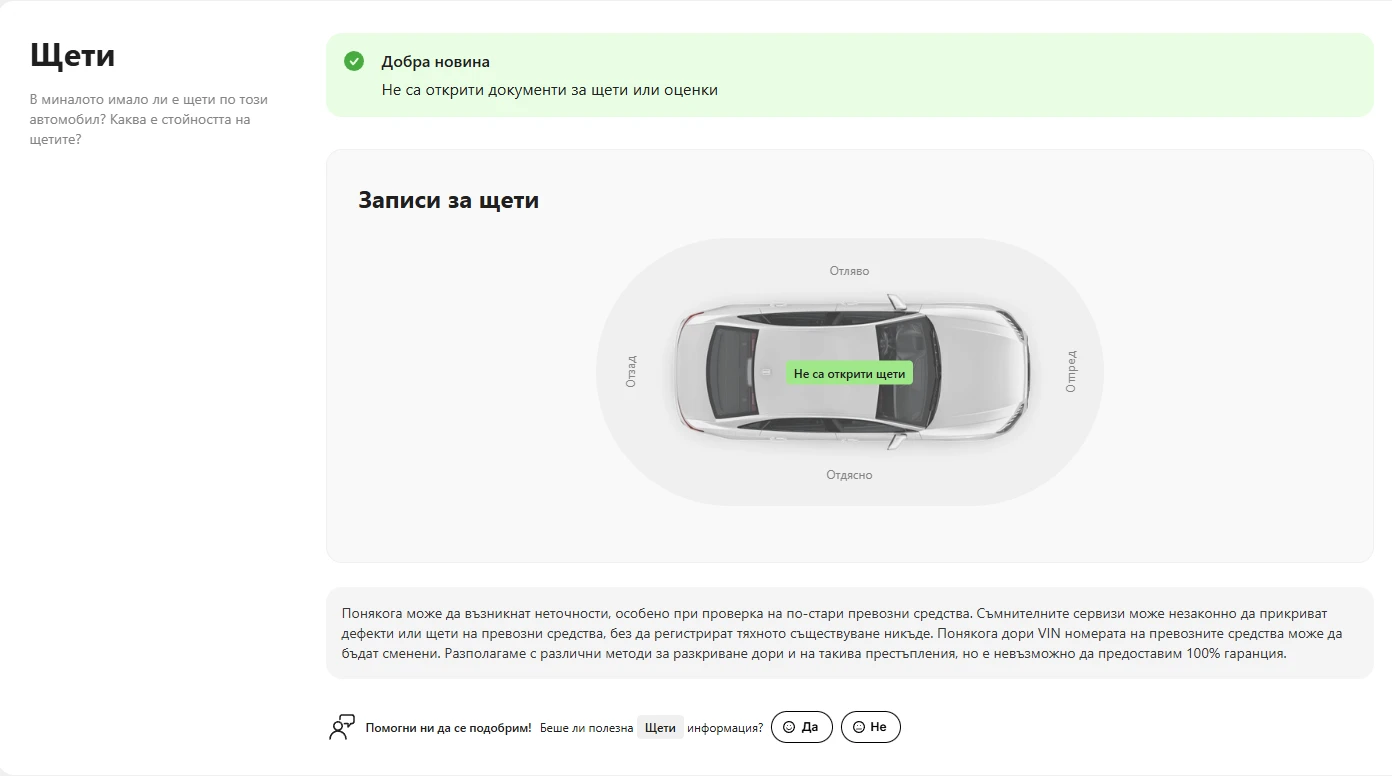Click the feedback person icon near the bottom

[342, 727]
